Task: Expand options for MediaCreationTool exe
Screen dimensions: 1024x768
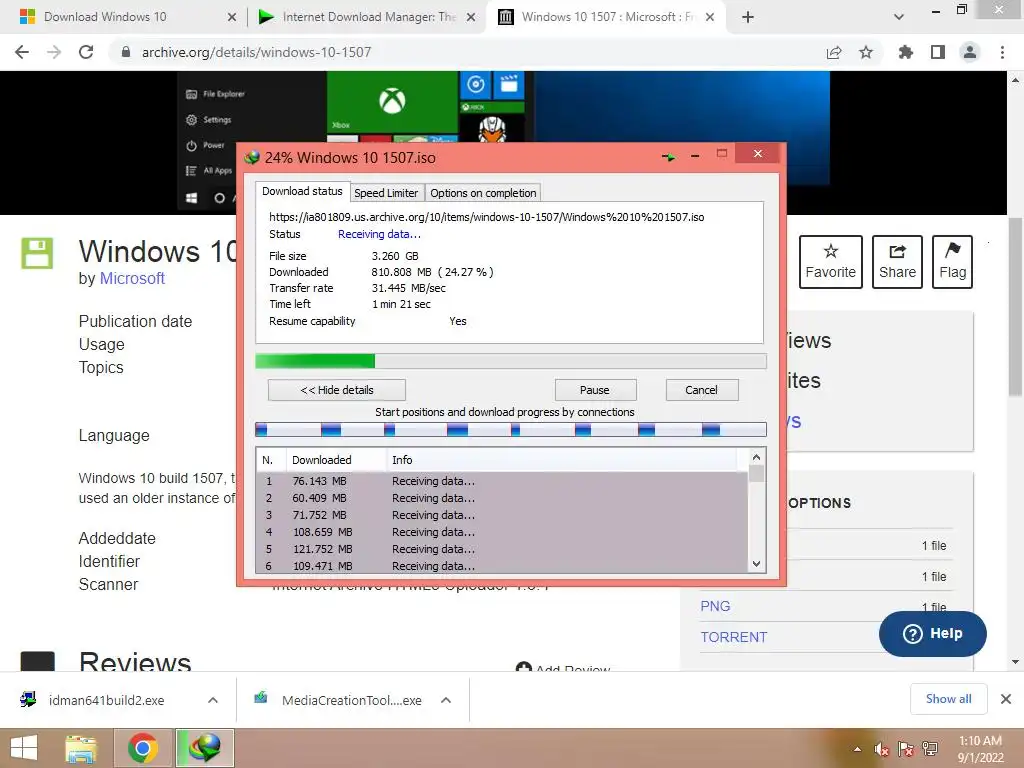Action: point(446,700)
